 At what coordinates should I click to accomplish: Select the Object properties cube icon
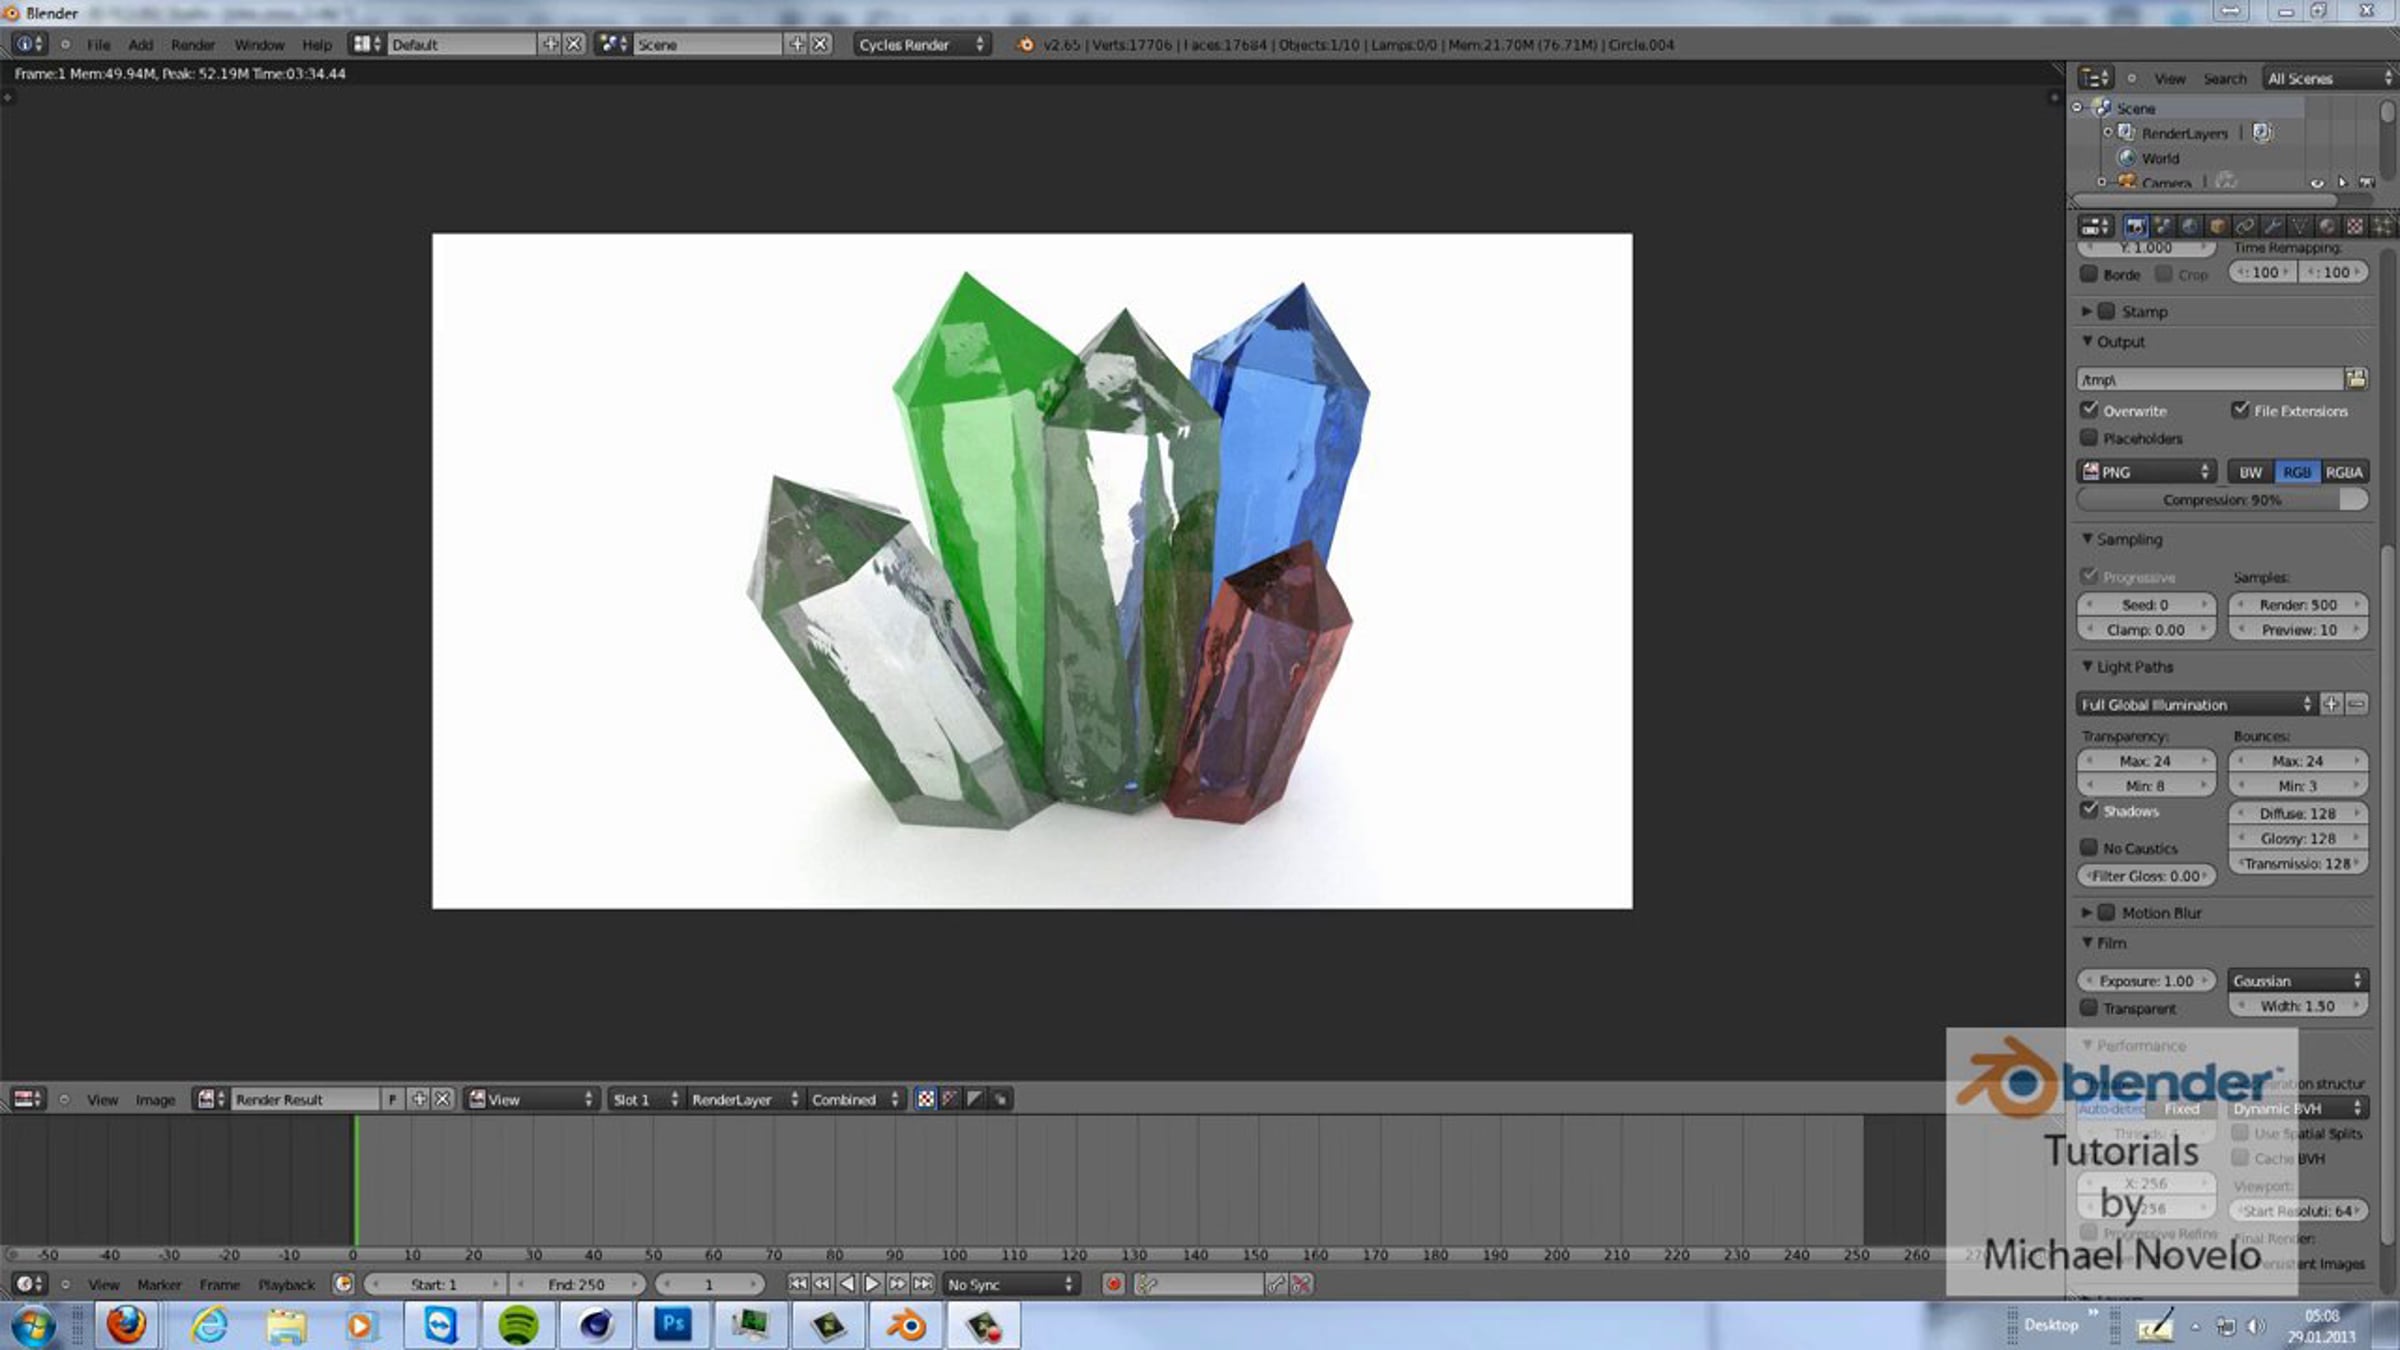tap(2217, 226)
